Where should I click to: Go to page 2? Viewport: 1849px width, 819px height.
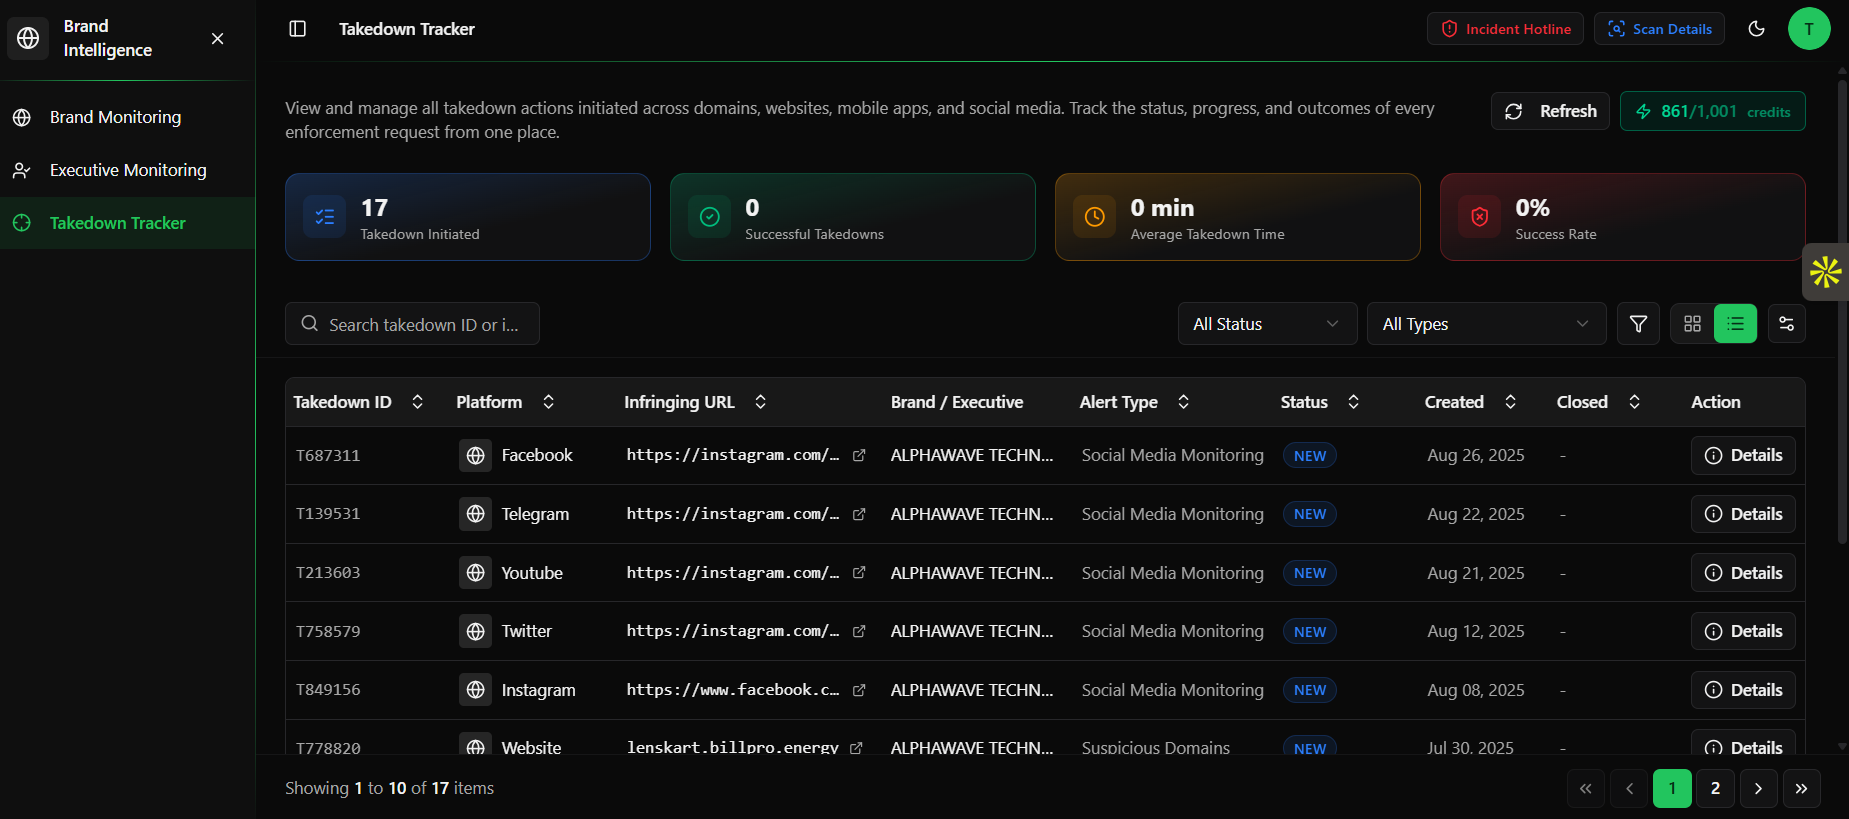click(1715, 788)
